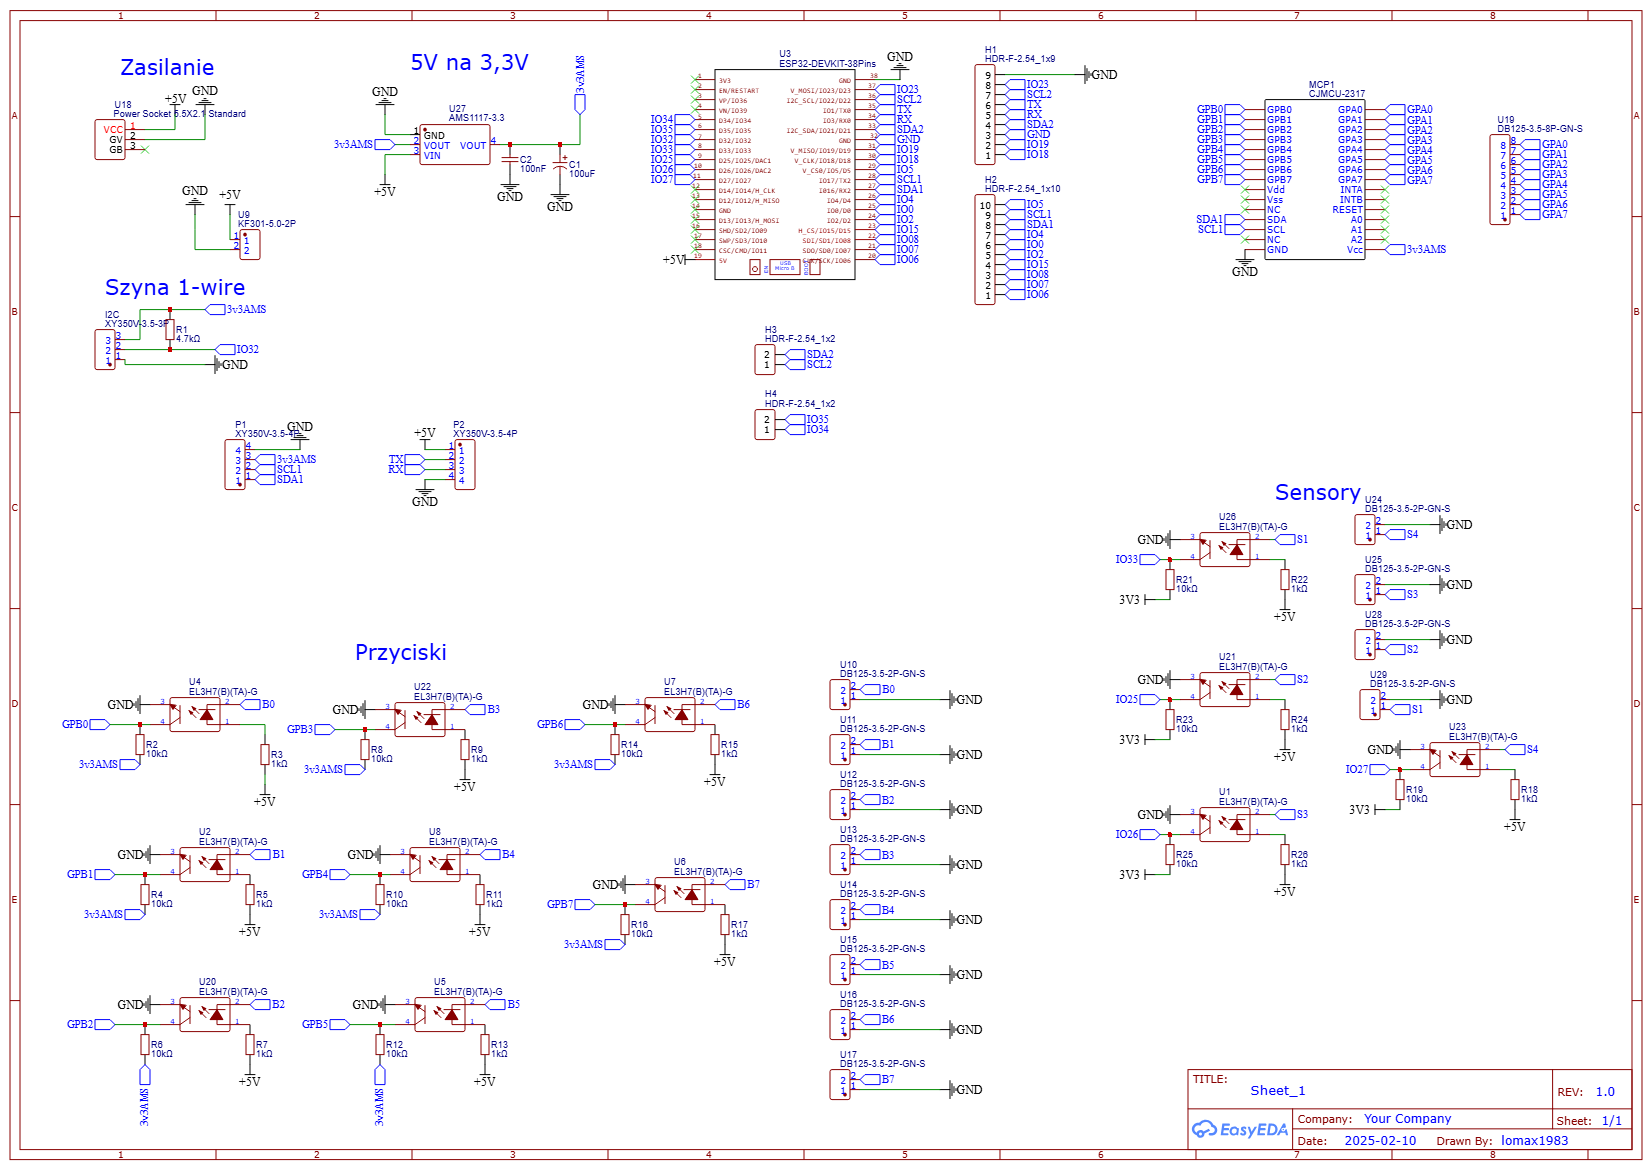Select optocoupler U7 symbol

(670, 714)
